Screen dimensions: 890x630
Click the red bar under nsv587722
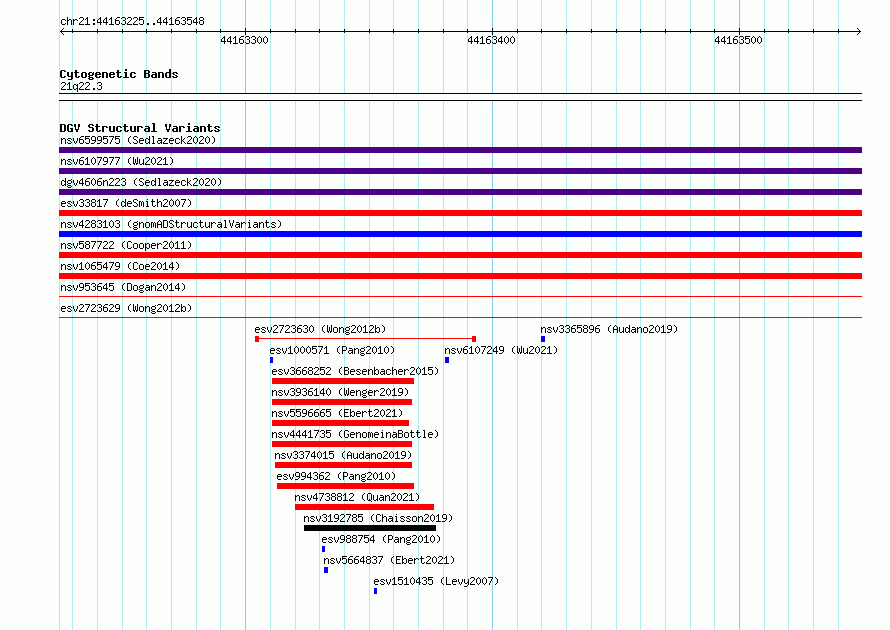pos(460,255)
